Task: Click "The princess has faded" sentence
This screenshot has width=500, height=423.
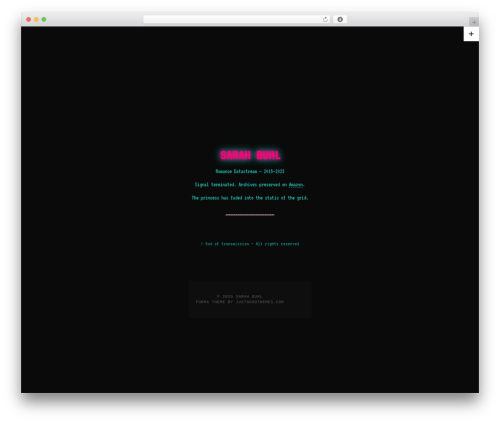Action: 250,198
